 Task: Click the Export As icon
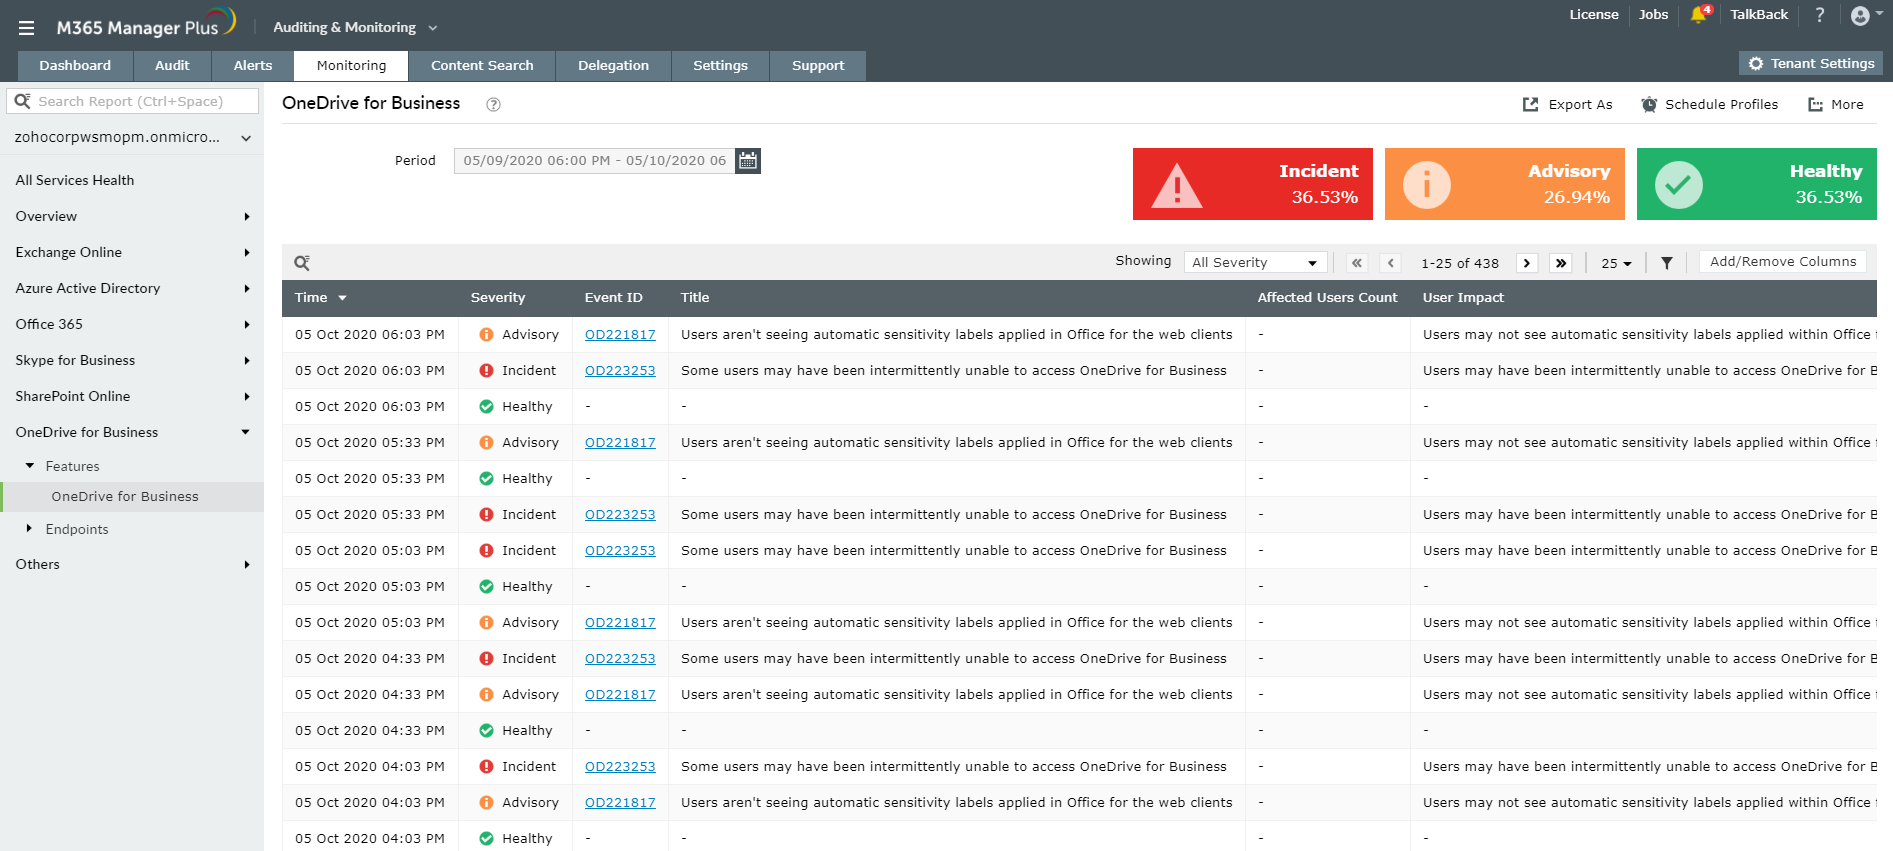click(1531, 104)
